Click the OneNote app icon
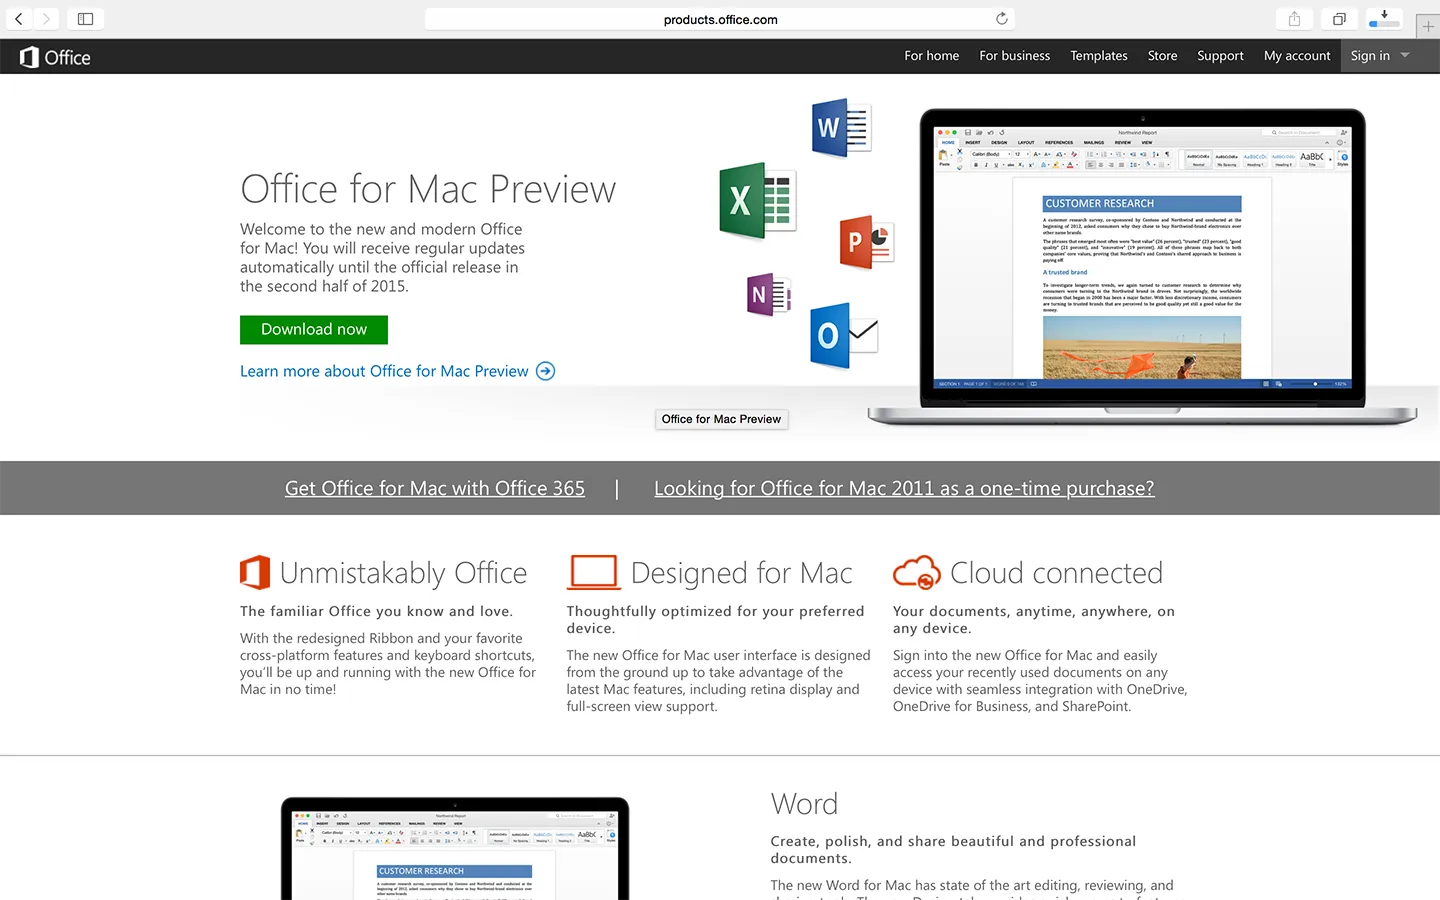The image size is (1440, 900). click(x=768, y=295)
